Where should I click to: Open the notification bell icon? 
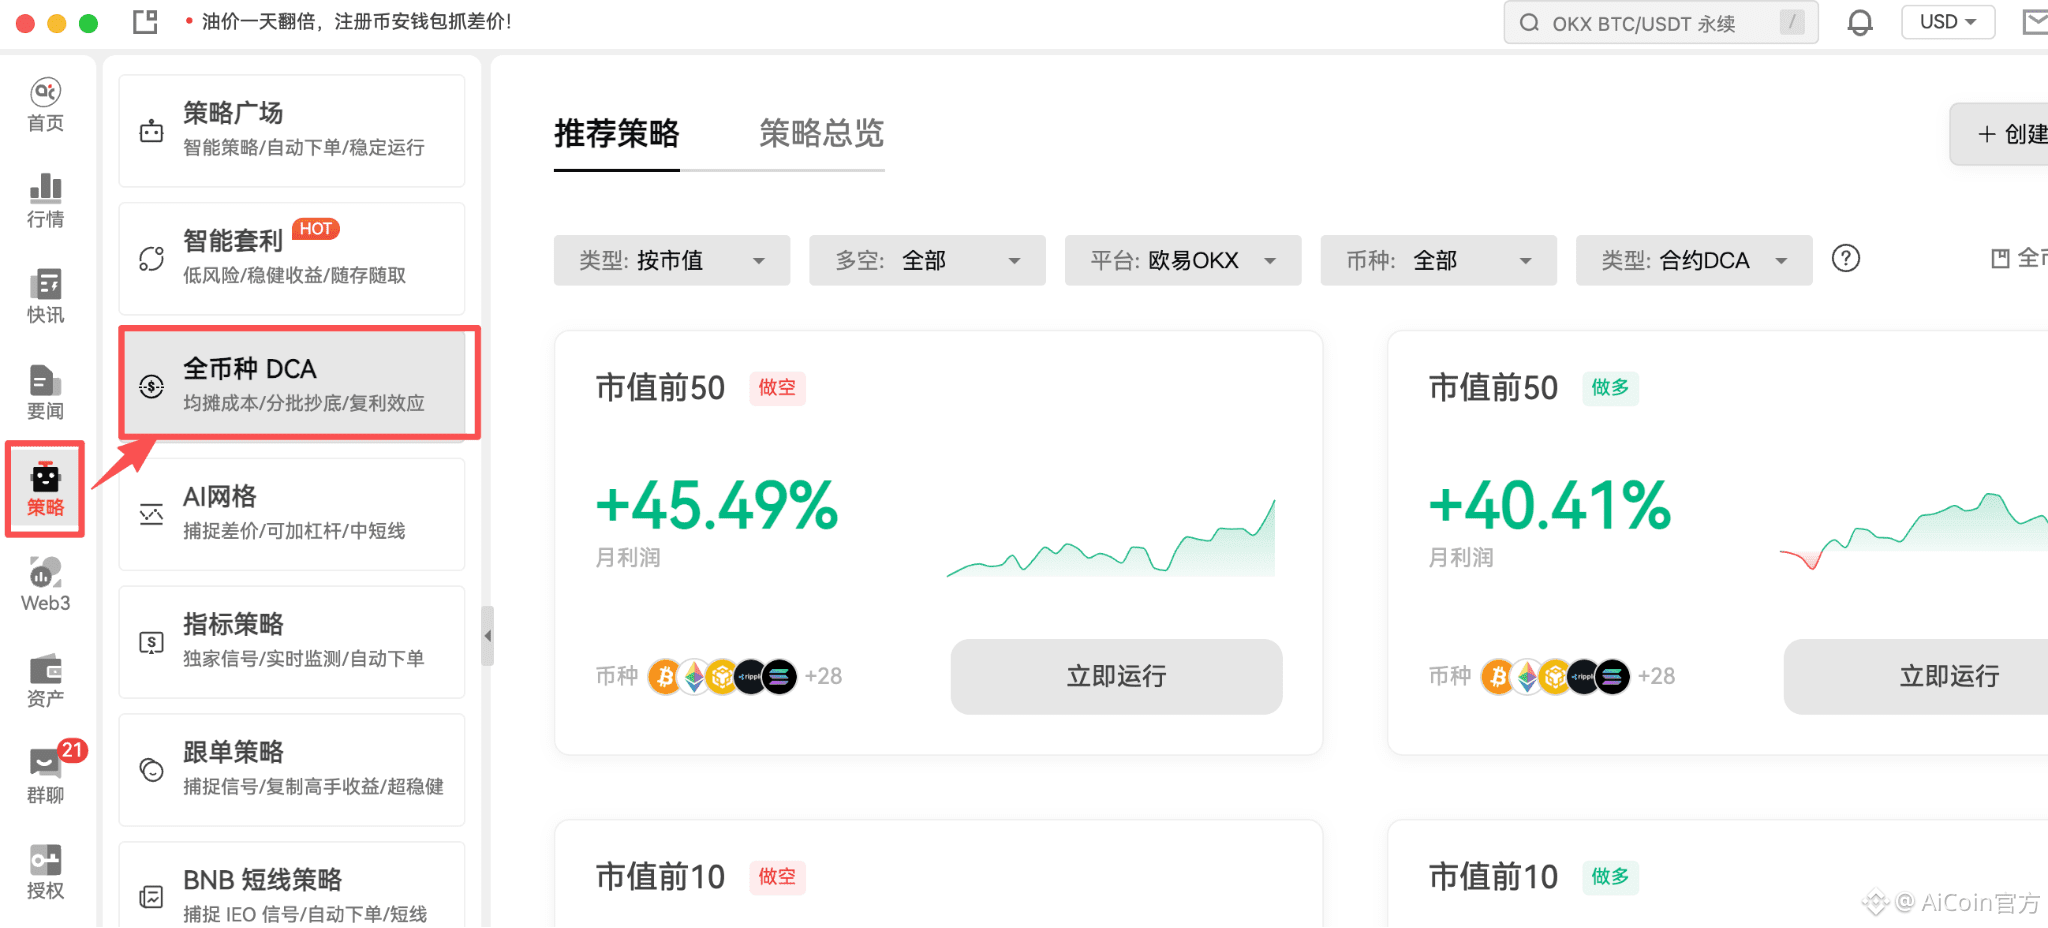[1860, 21]
